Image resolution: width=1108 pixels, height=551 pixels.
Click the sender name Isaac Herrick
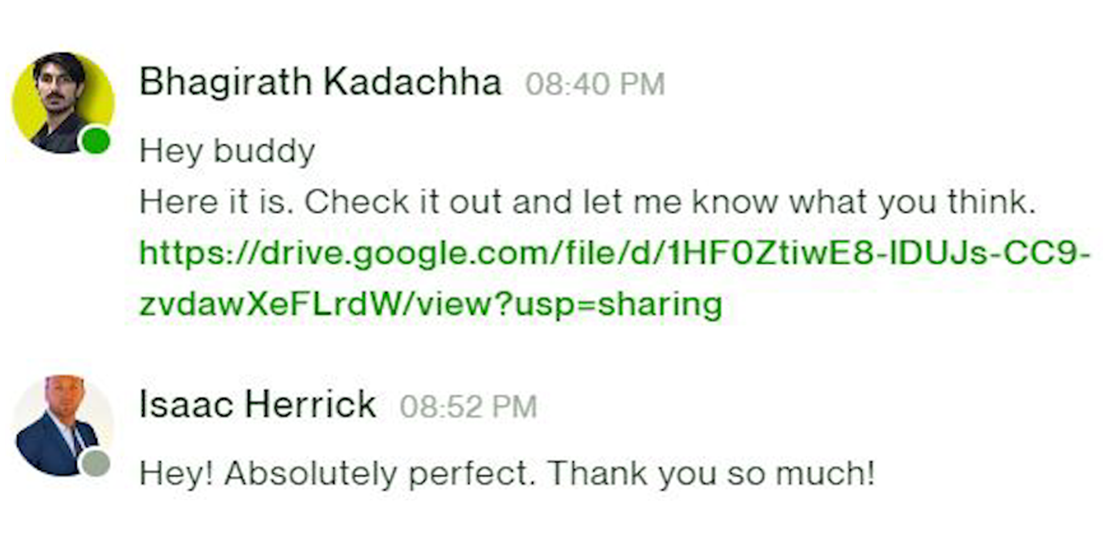point(258,405)
